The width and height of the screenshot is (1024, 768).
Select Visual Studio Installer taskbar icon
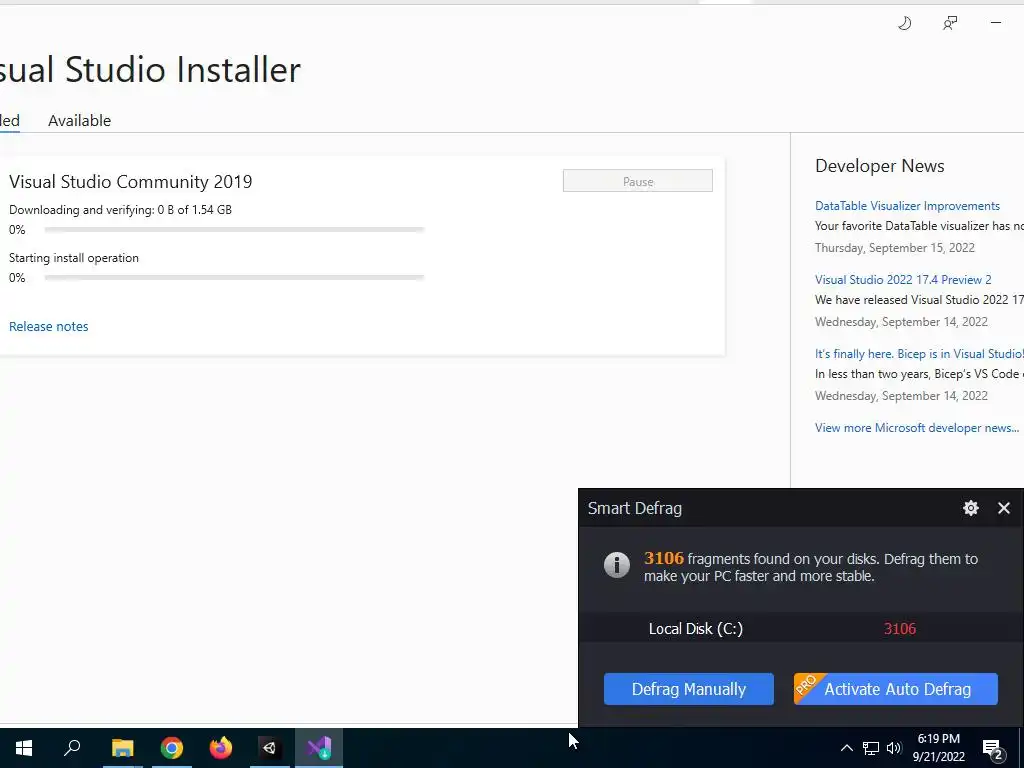pos(319,748)
